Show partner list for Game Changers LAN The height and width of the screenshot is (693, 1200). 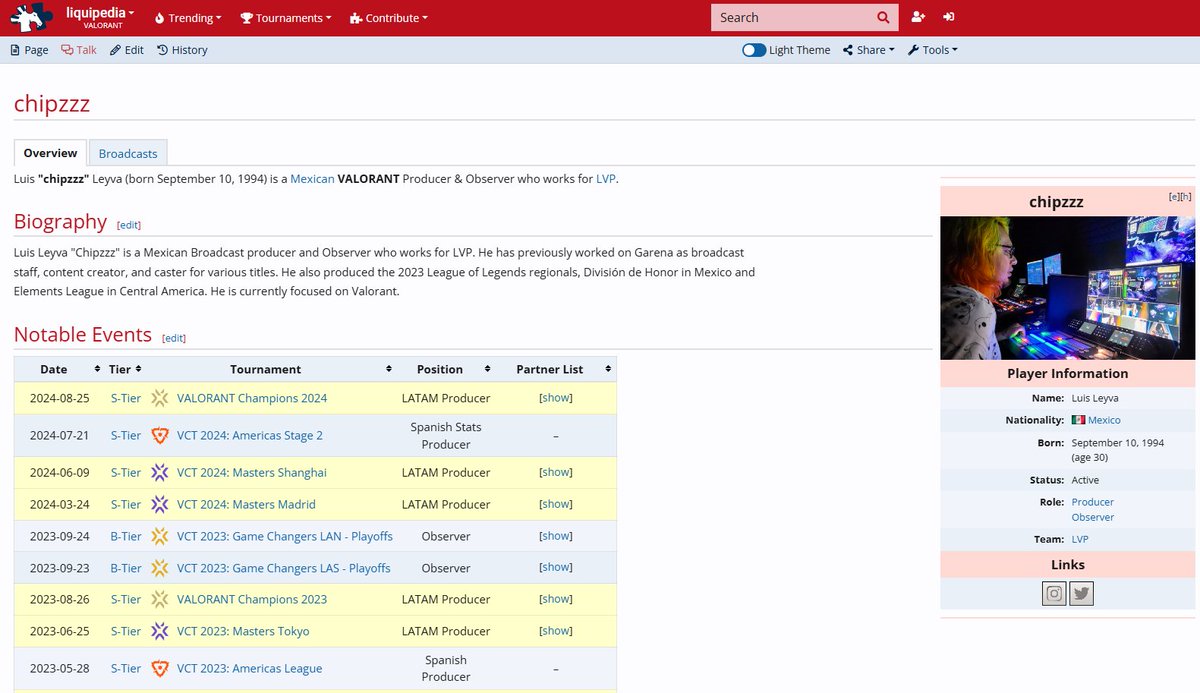[x=556, y=535]
